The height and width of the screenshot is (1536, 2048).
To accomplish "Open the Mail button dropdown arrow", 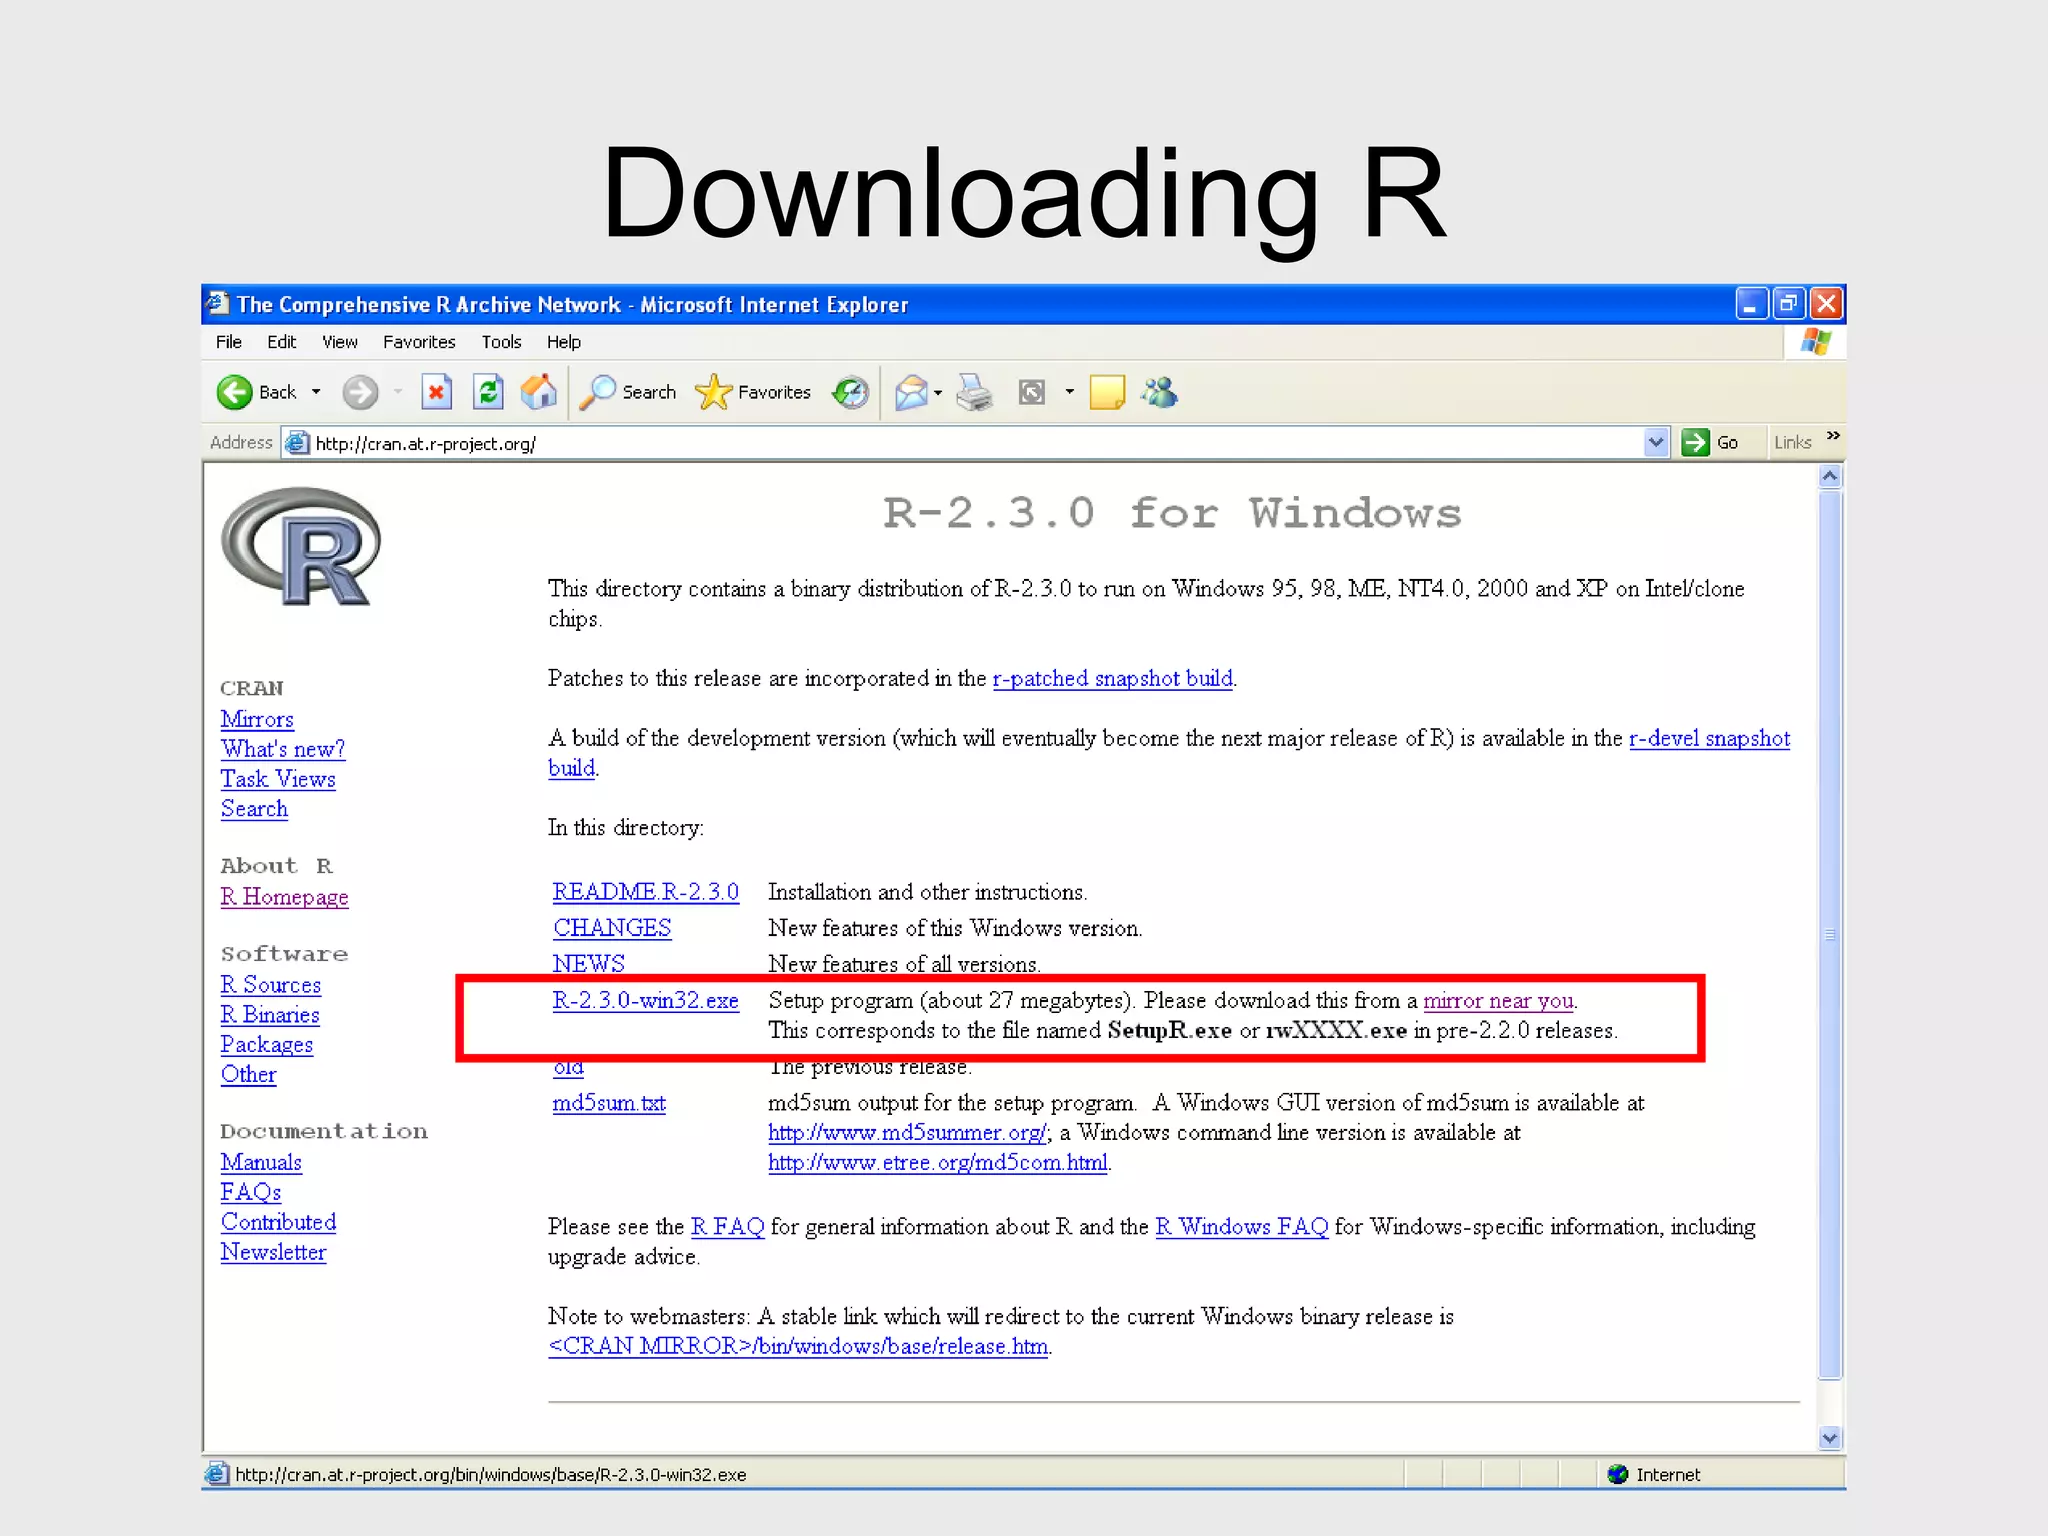I will tap(938, 392).
